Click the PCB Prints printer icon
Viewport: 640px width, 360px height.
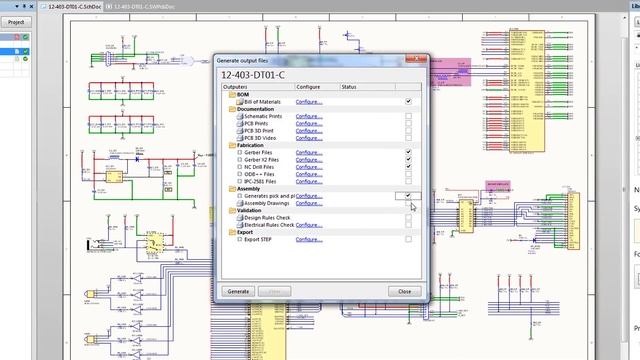[240, 124]
